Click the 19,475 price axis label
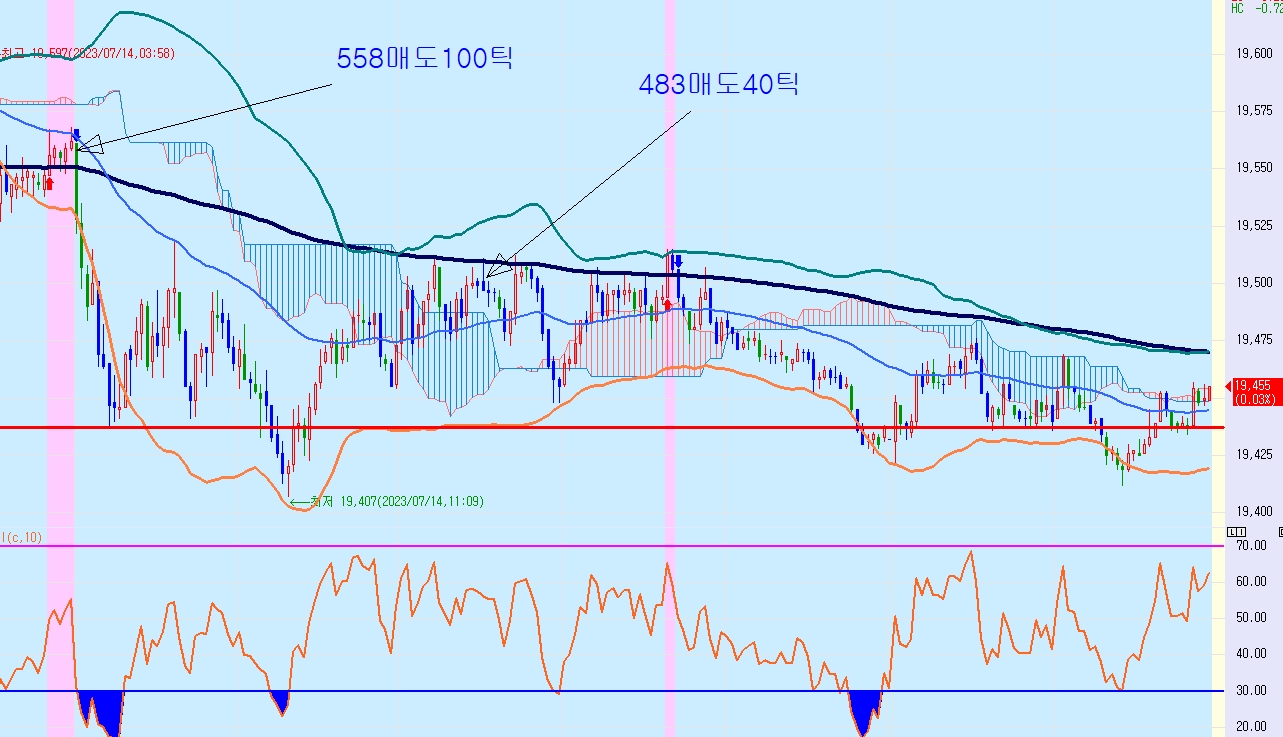This screenshot has width=1283, height=737. pyautogui.click(x=1255, y=340)
